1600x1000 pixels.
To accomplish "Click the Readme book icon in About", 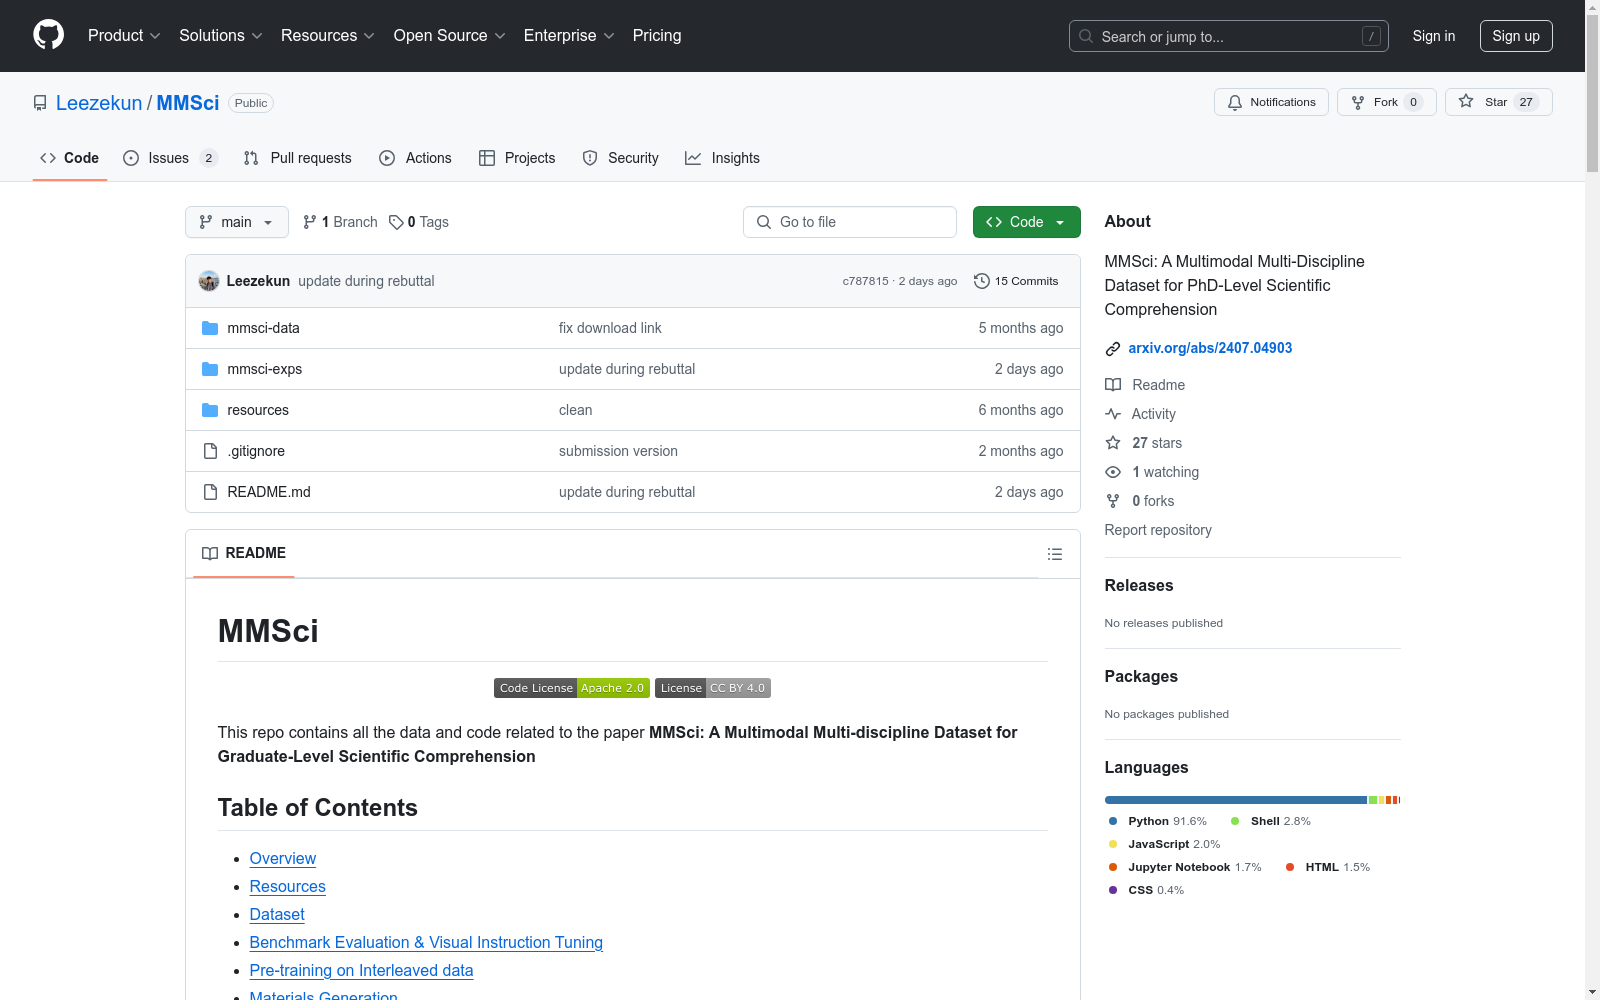I will [1113, 385].
